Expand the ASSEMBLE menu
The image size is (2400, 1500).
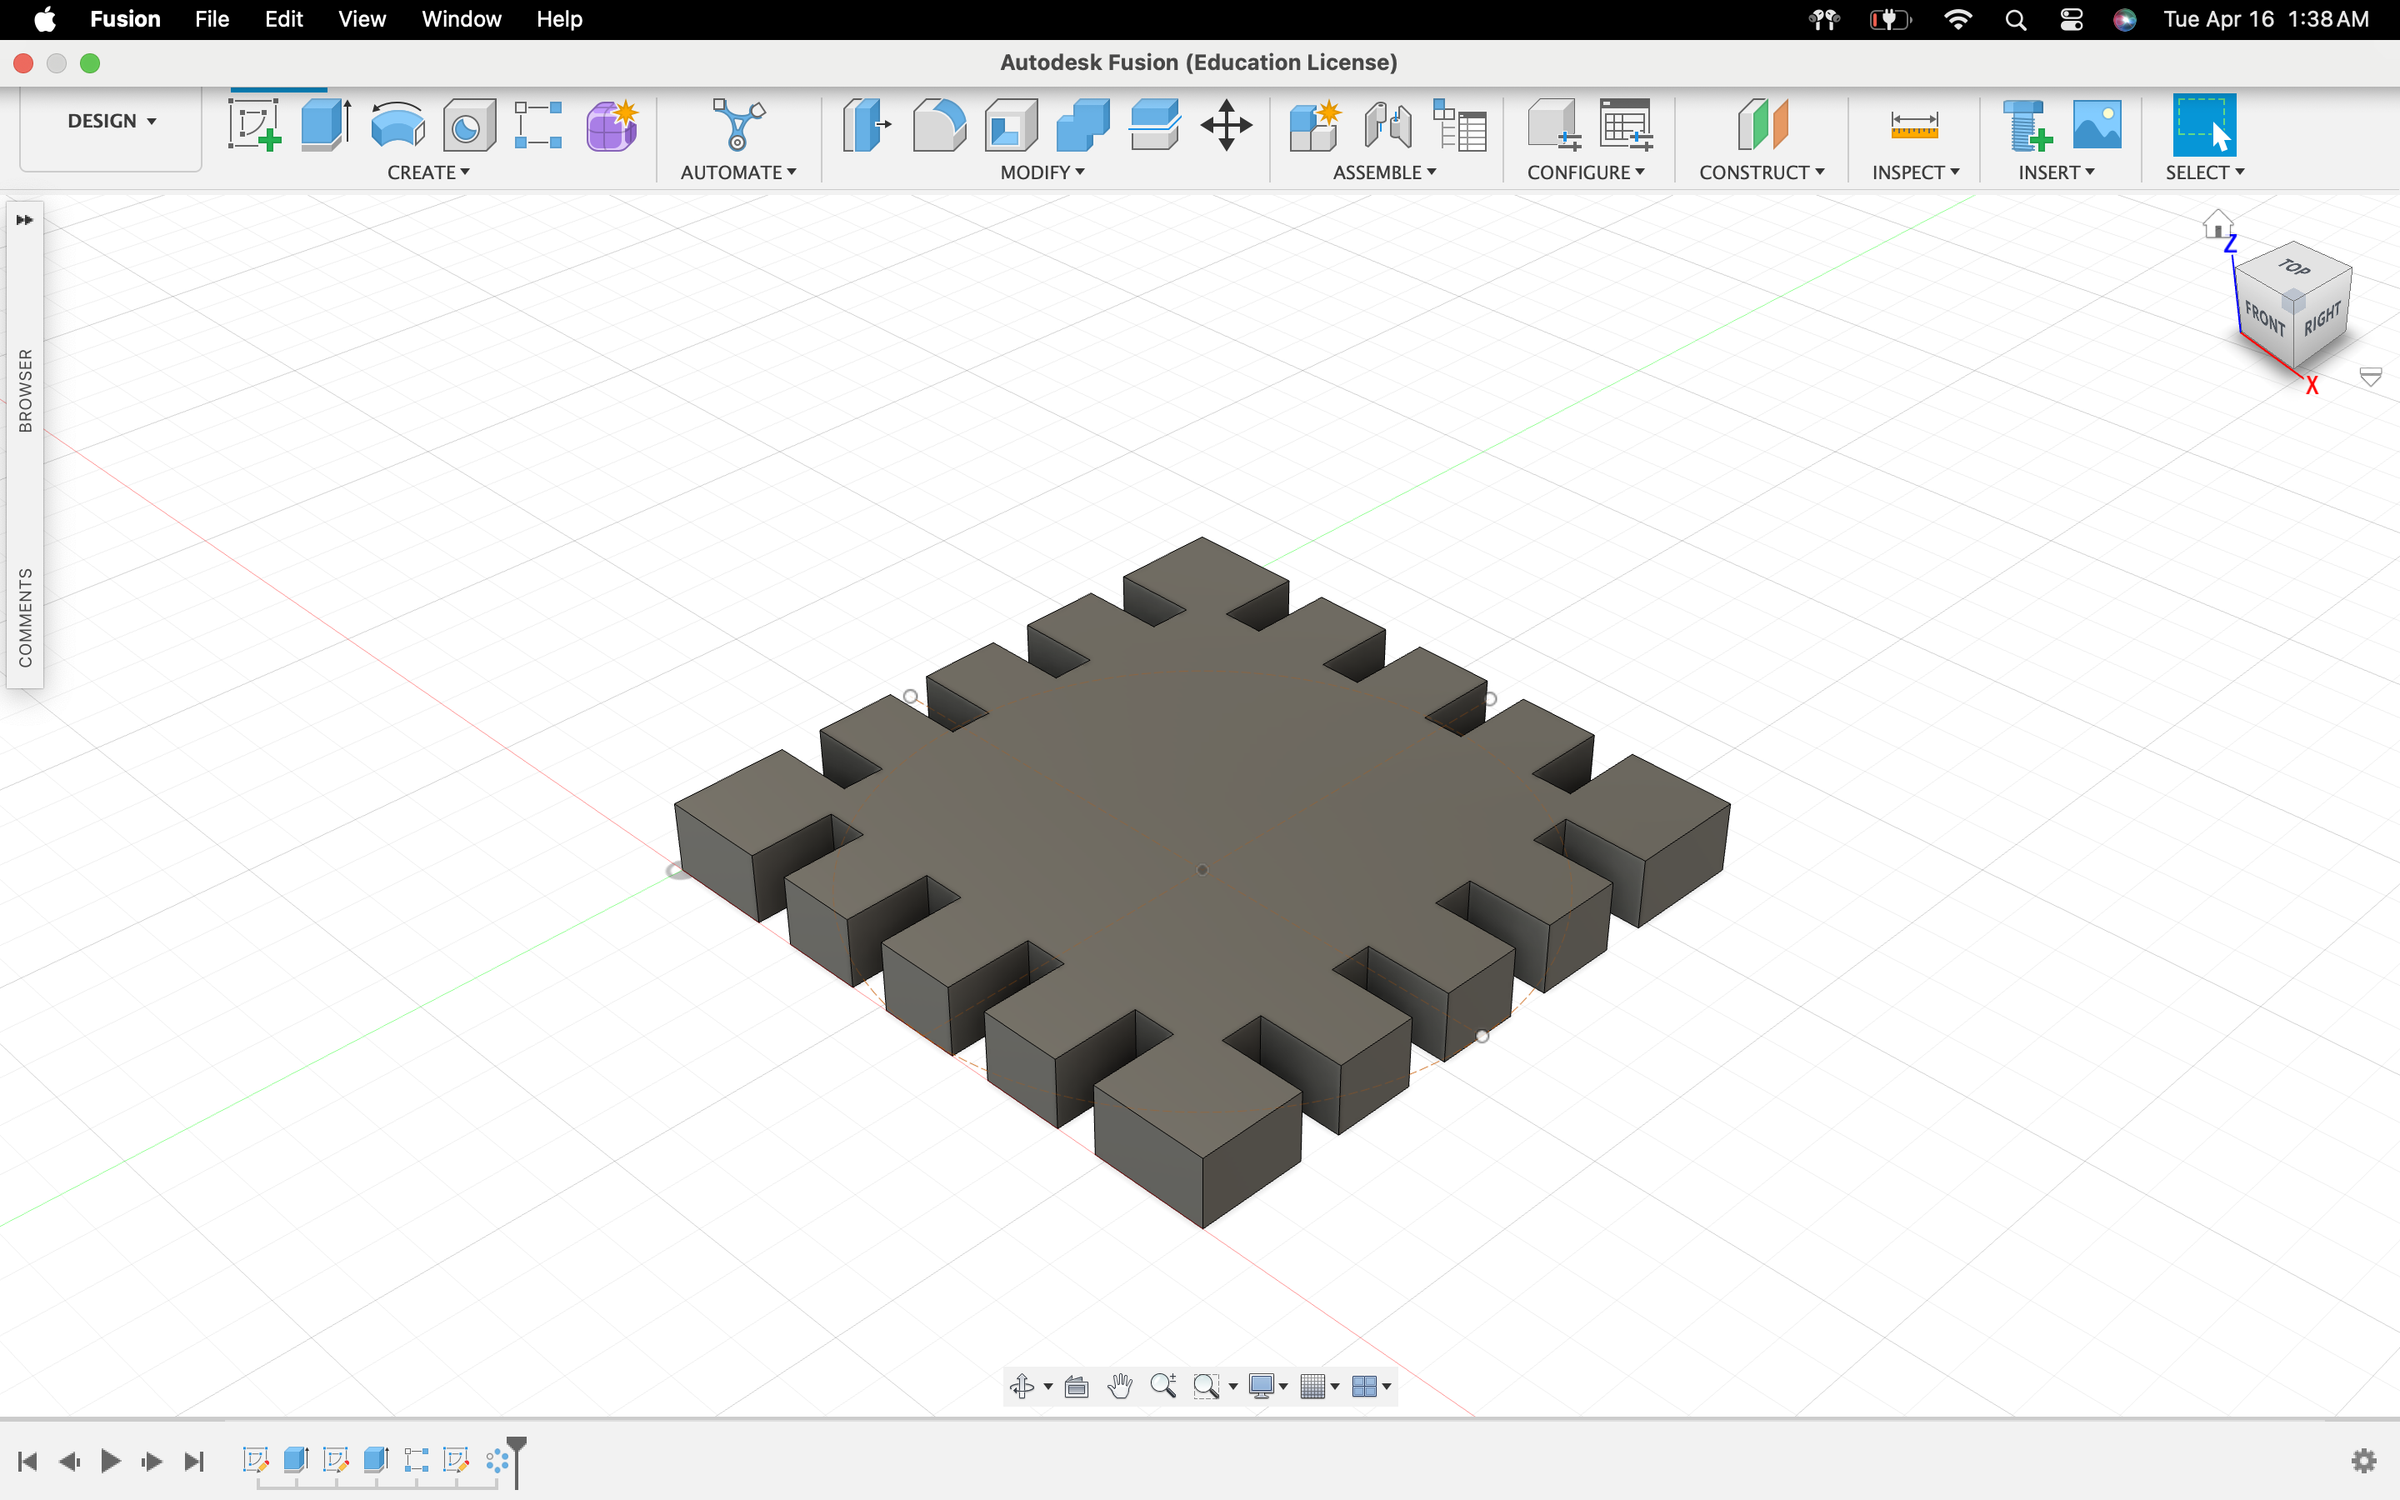click(1384, 172)
